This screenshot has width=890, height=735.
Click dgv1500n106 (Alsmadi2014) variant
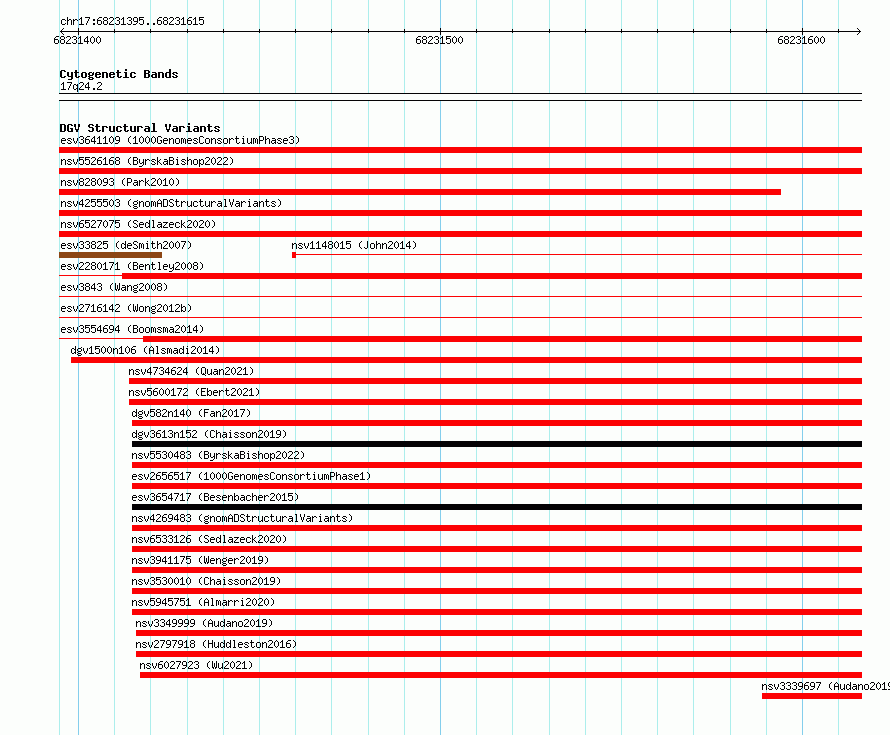click(x=145, y=350)
